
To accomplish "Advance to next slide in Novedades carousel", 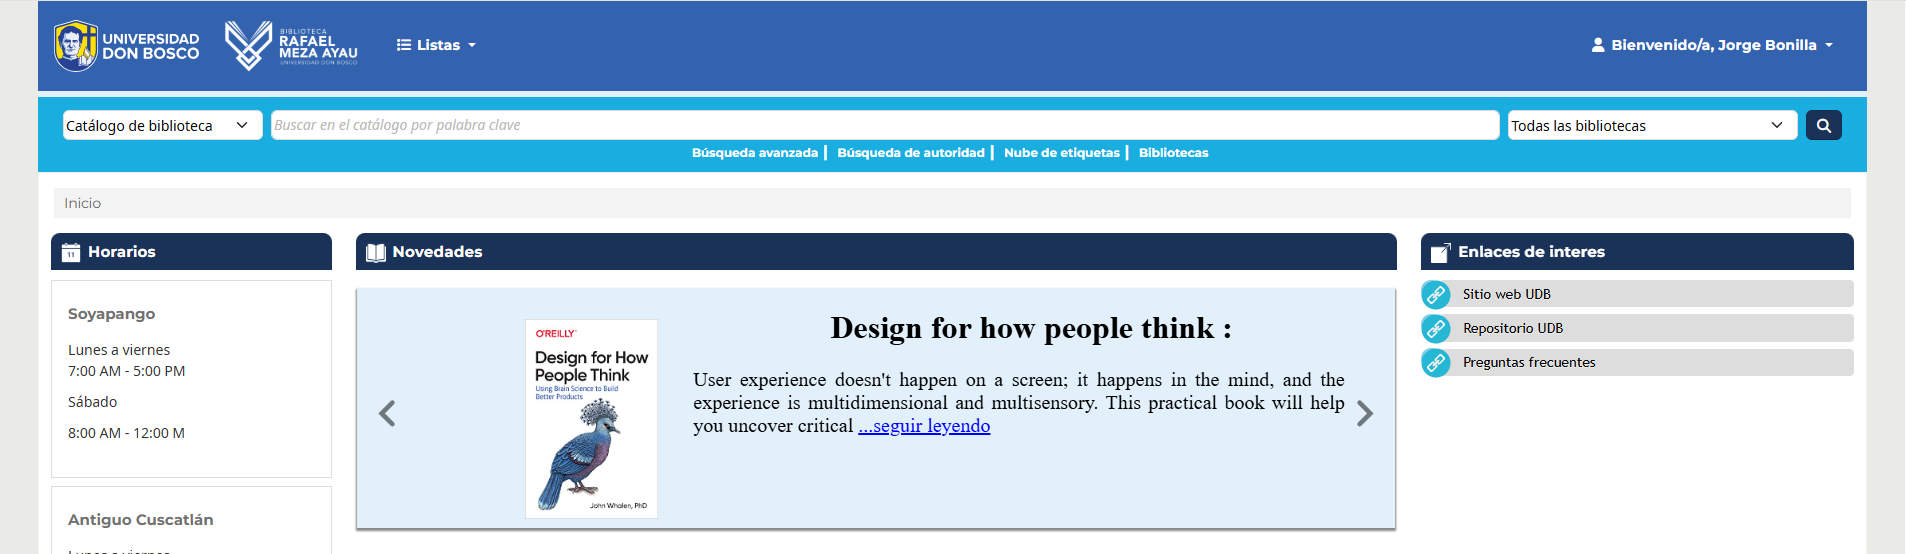I will coord(1364,413).
